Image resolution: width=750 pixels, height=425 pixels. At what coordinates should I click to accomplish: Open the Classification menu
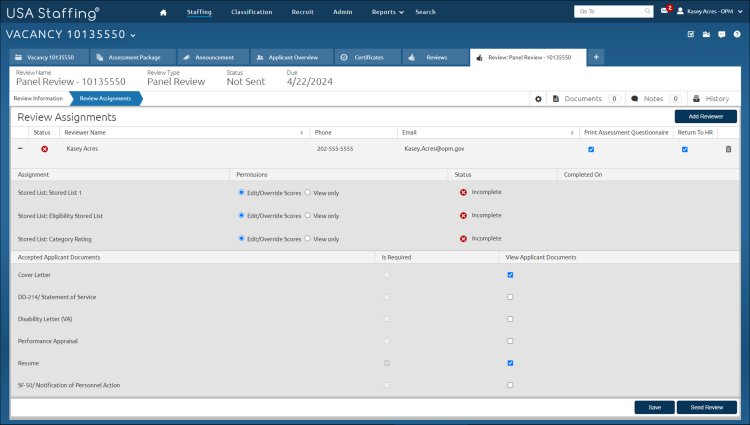[x=252, y=12]
